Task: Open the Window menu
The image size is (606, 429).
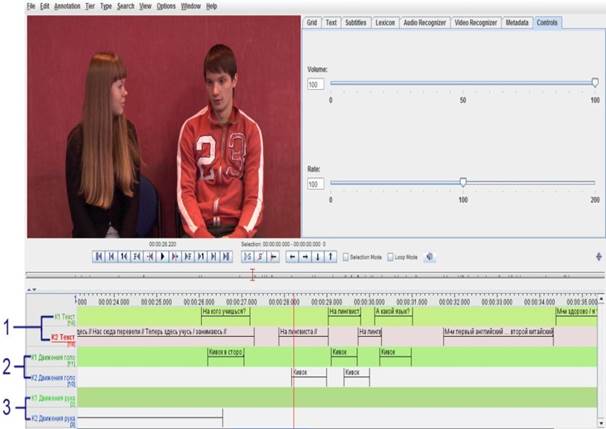Action: click(191, 6)
